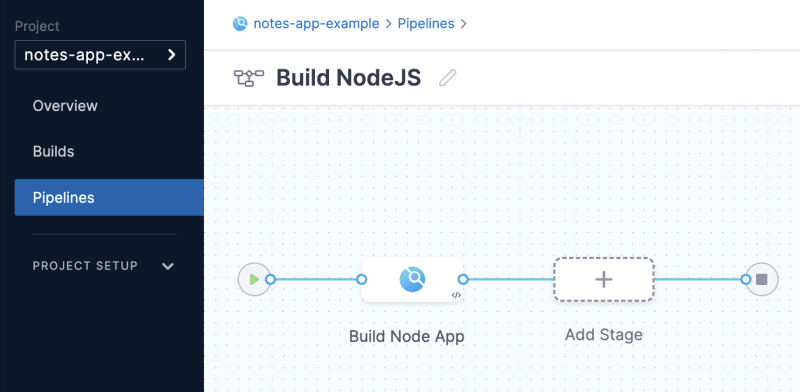Expand the PROJECT SETUP section

click(x=104, y=266)
